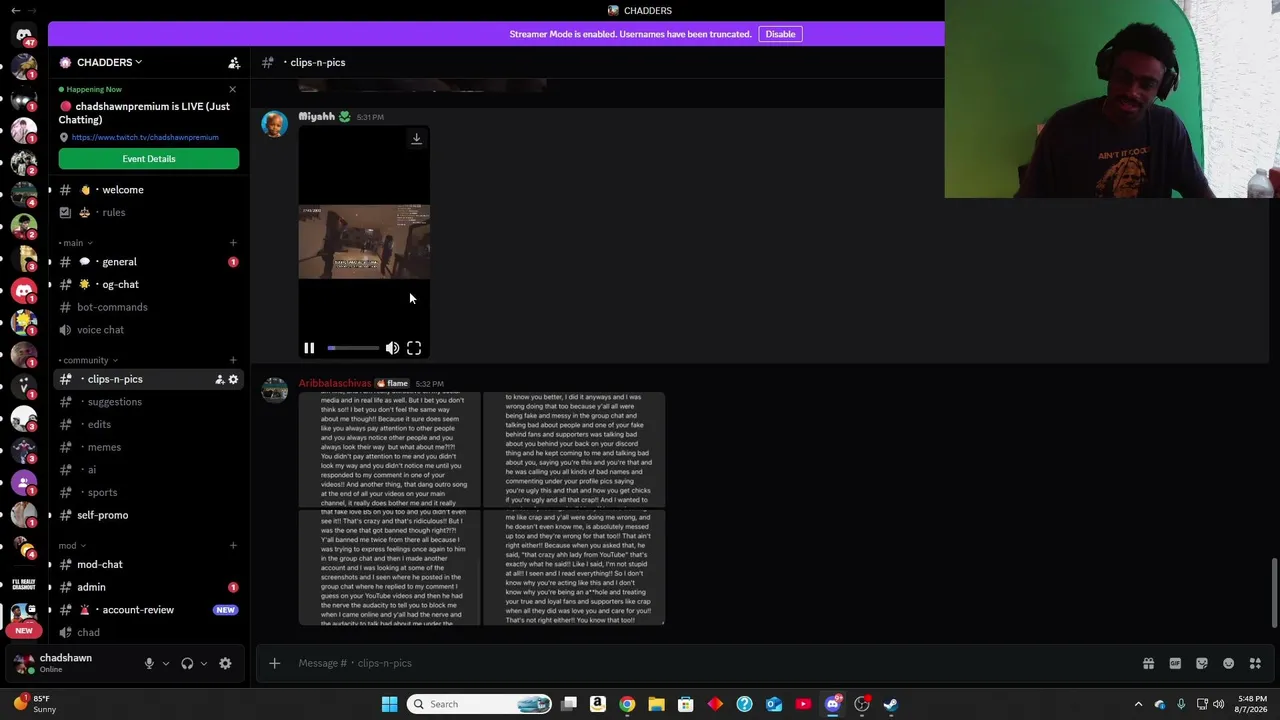
Task: Dismiss the Happening Now event banner
Action: pyautogui.click(x=233, y=89)
